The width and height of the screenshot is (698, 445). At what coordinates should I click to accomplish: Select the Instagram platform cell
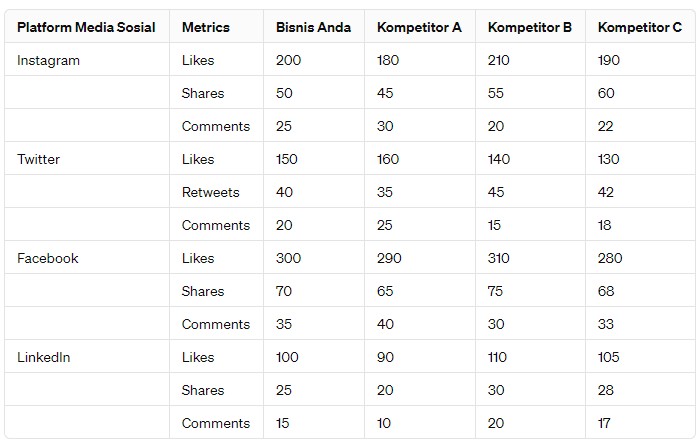[x=48, y=60]
